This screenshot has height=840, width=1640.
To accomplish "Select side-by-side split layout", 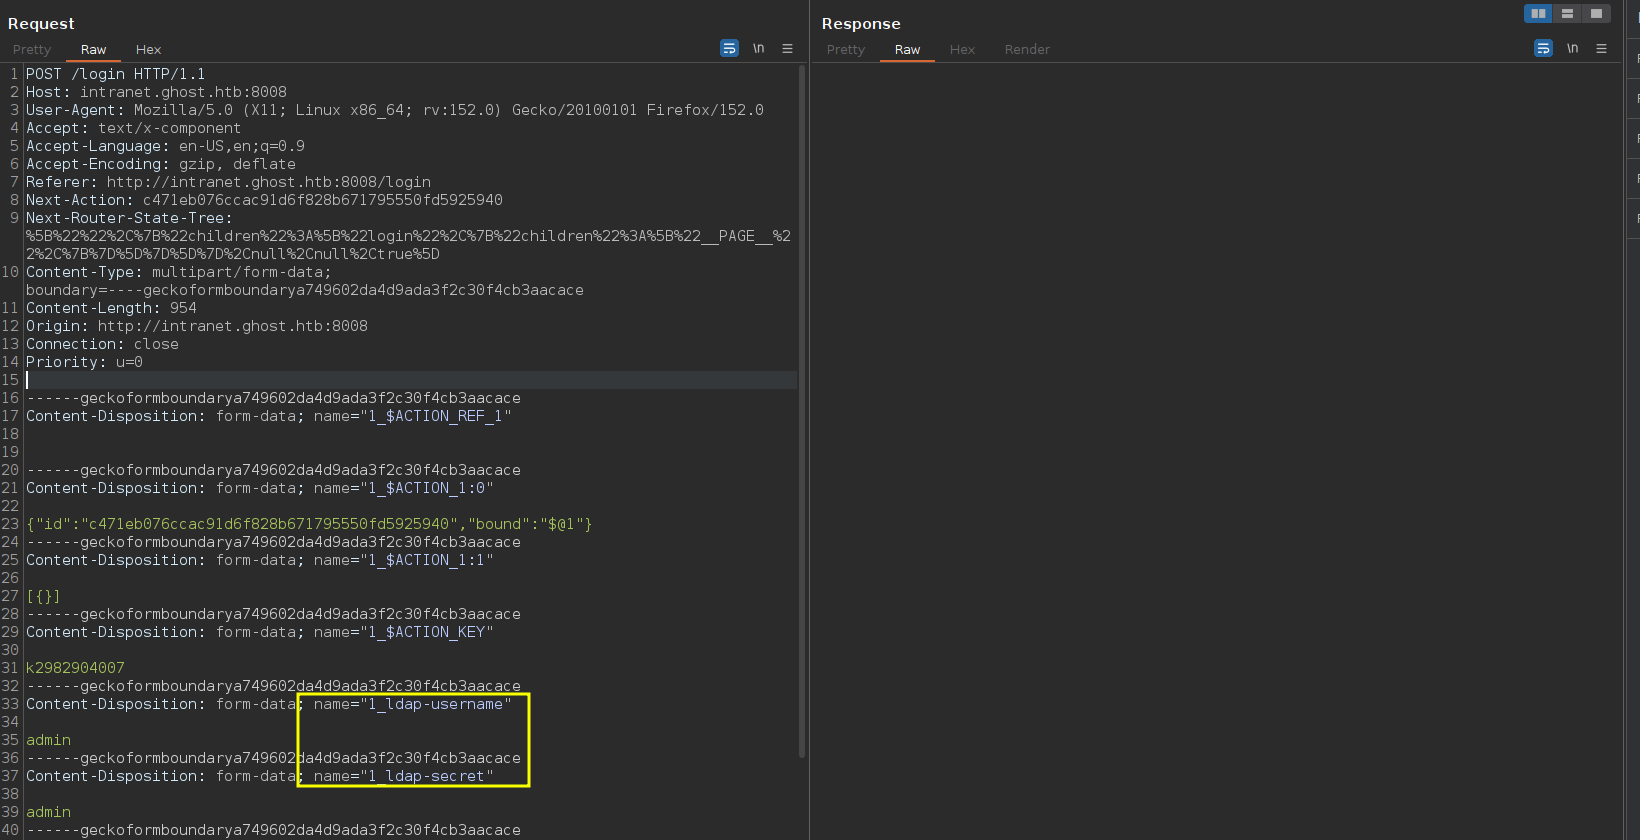I will [x=1538, y=13].
